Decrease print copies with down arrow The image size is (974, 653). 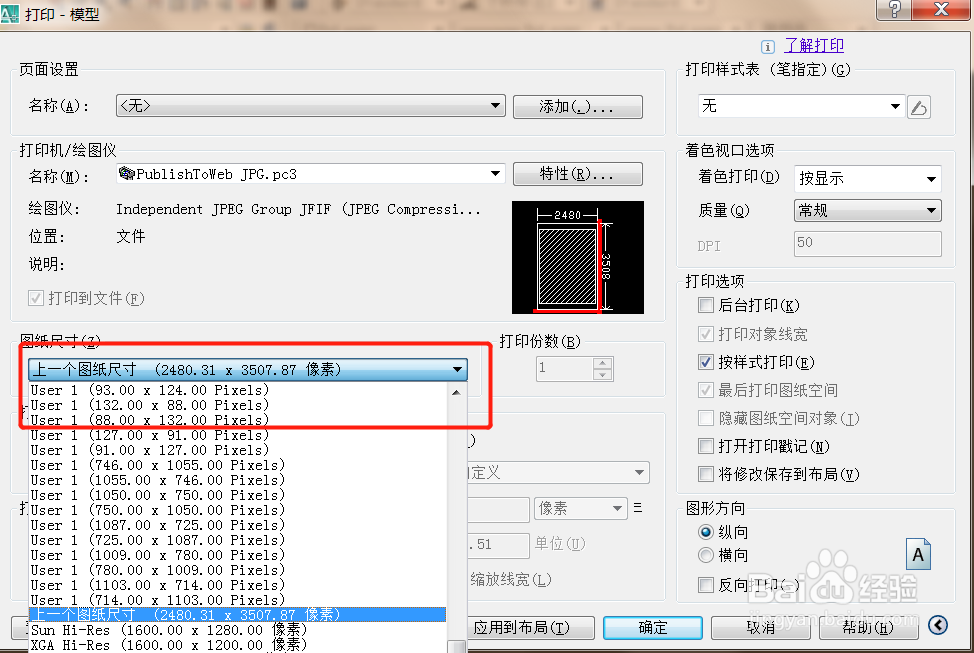pos(603,375)
